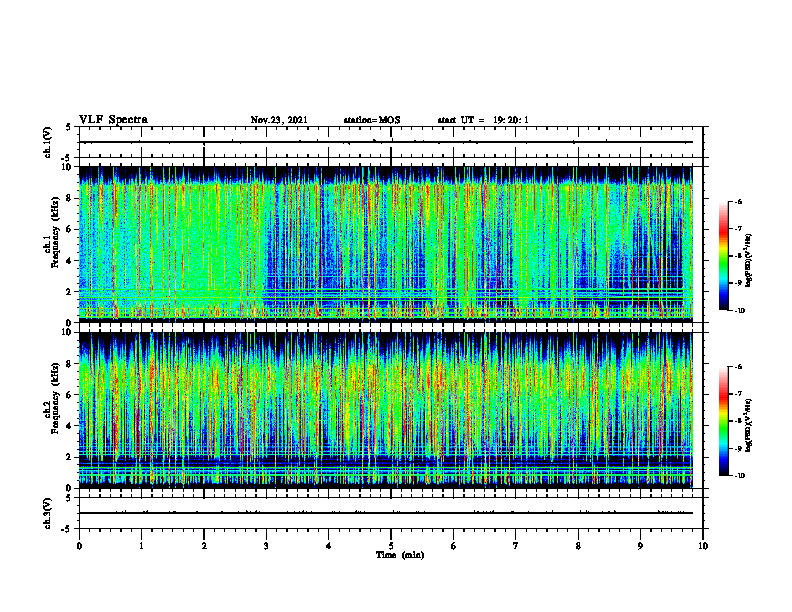Click the ch.2 spectrogram color scale bar
The width and height of the screenshot is (792, 612).
coord(724,421)
